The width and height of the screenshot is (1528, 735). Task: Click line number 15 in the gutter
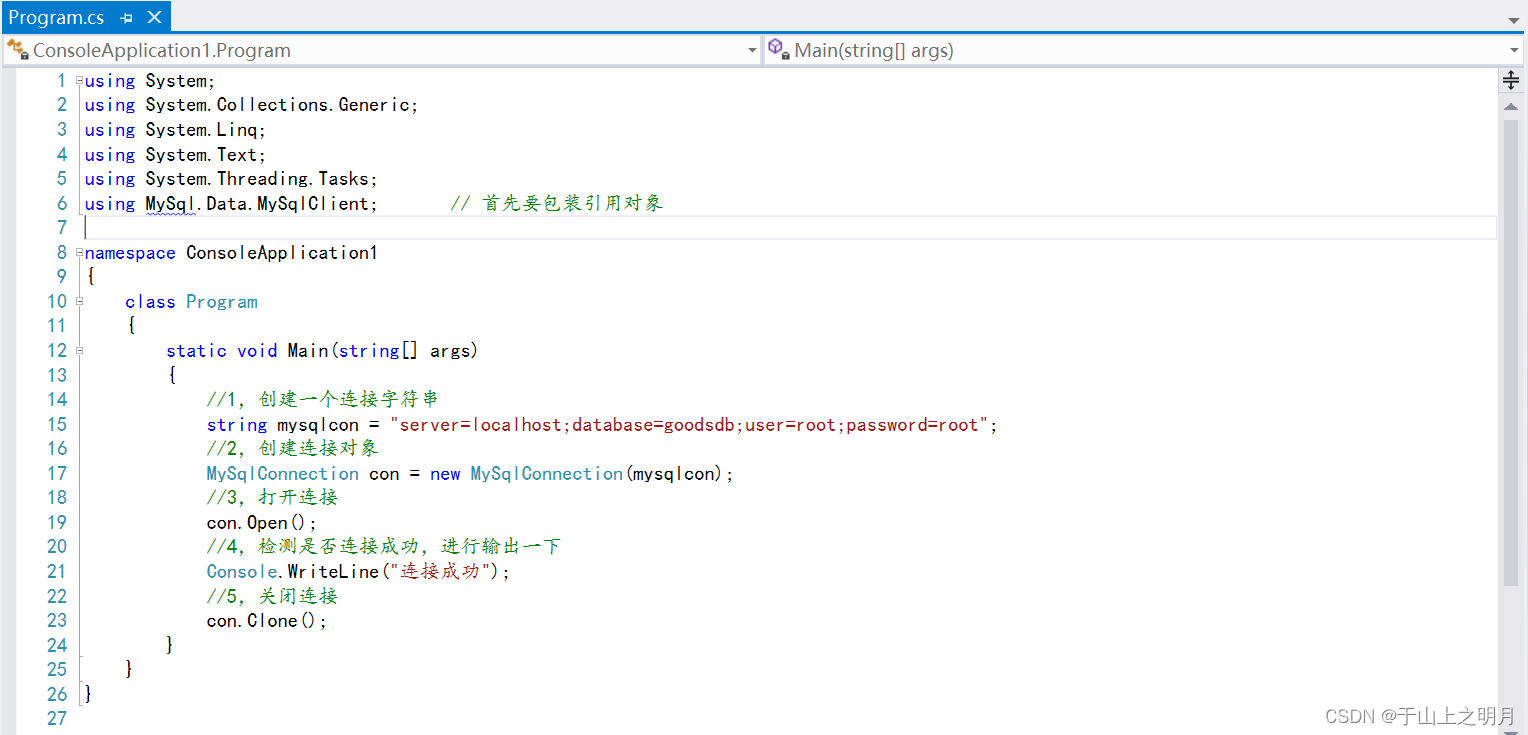(x=56, y=424)
